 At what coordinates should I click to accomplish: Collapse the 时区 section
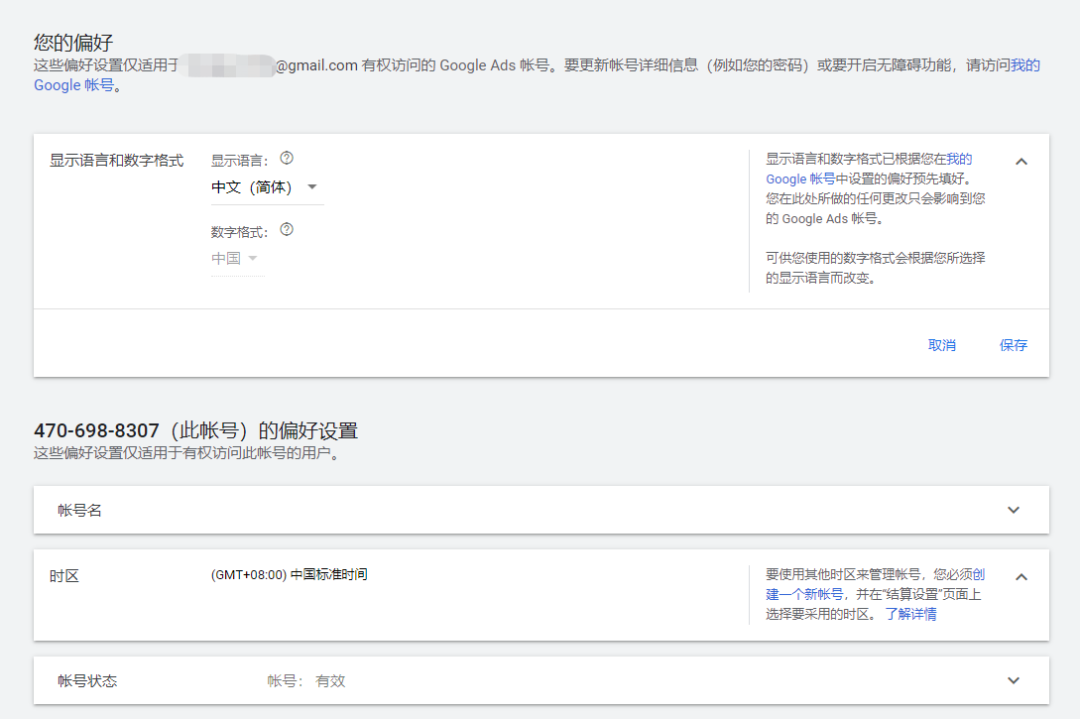click(1021, 576)
